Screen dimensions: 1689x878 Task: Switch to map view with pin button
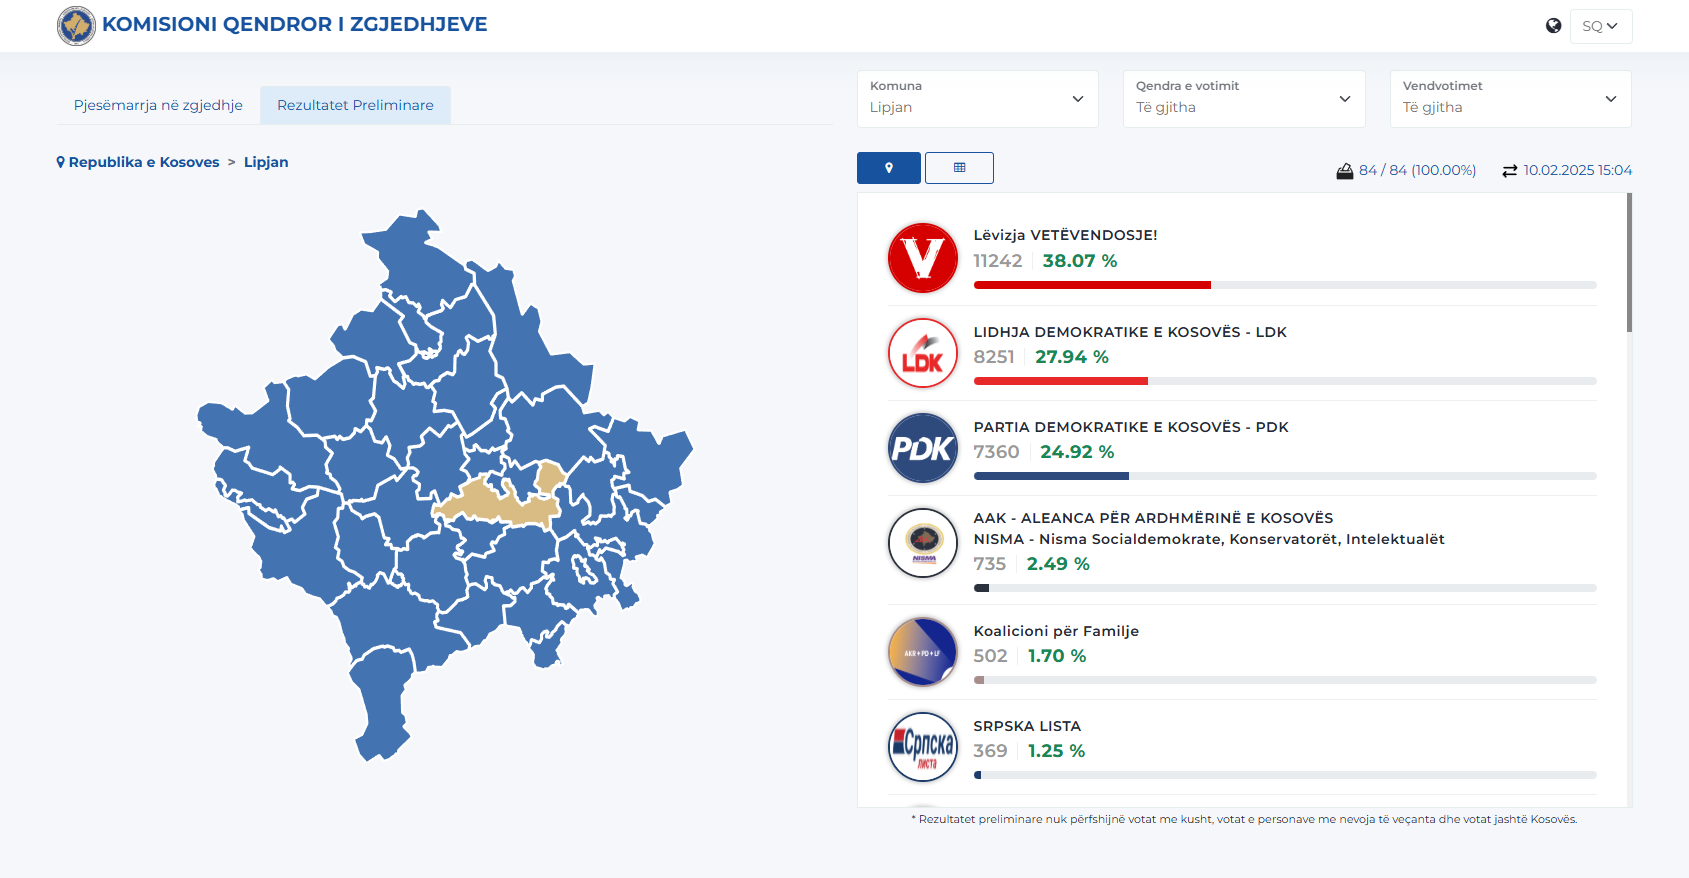point(889,168)
